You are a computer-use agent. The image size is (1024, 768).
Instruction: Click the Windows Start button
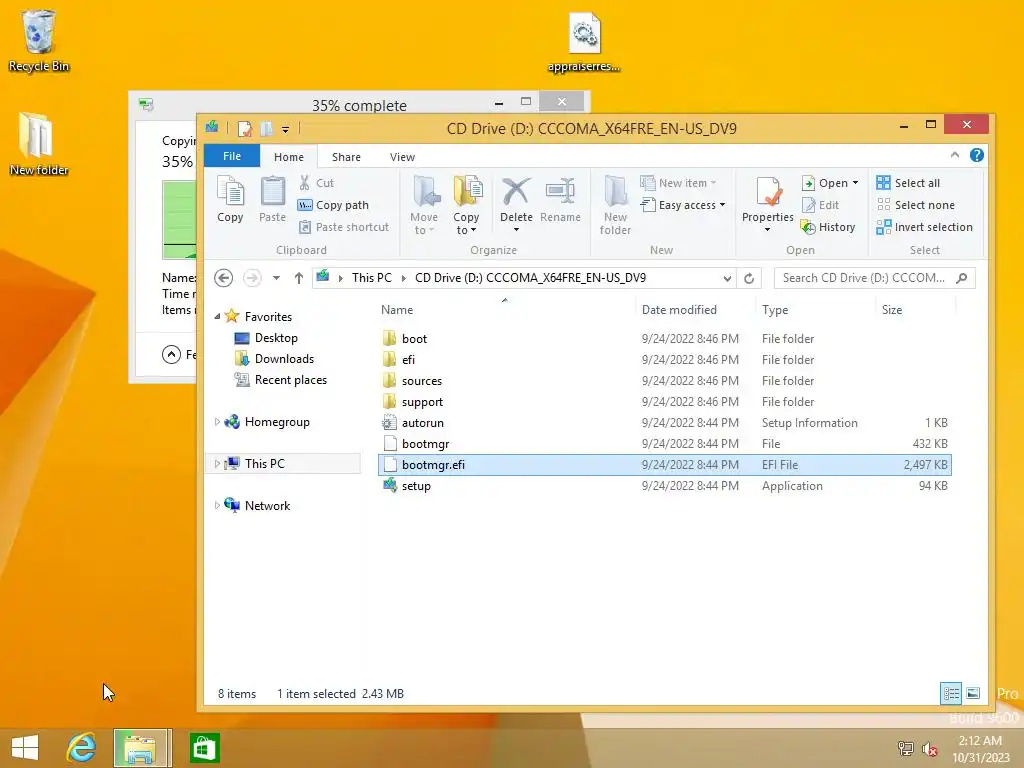(25, 748)
